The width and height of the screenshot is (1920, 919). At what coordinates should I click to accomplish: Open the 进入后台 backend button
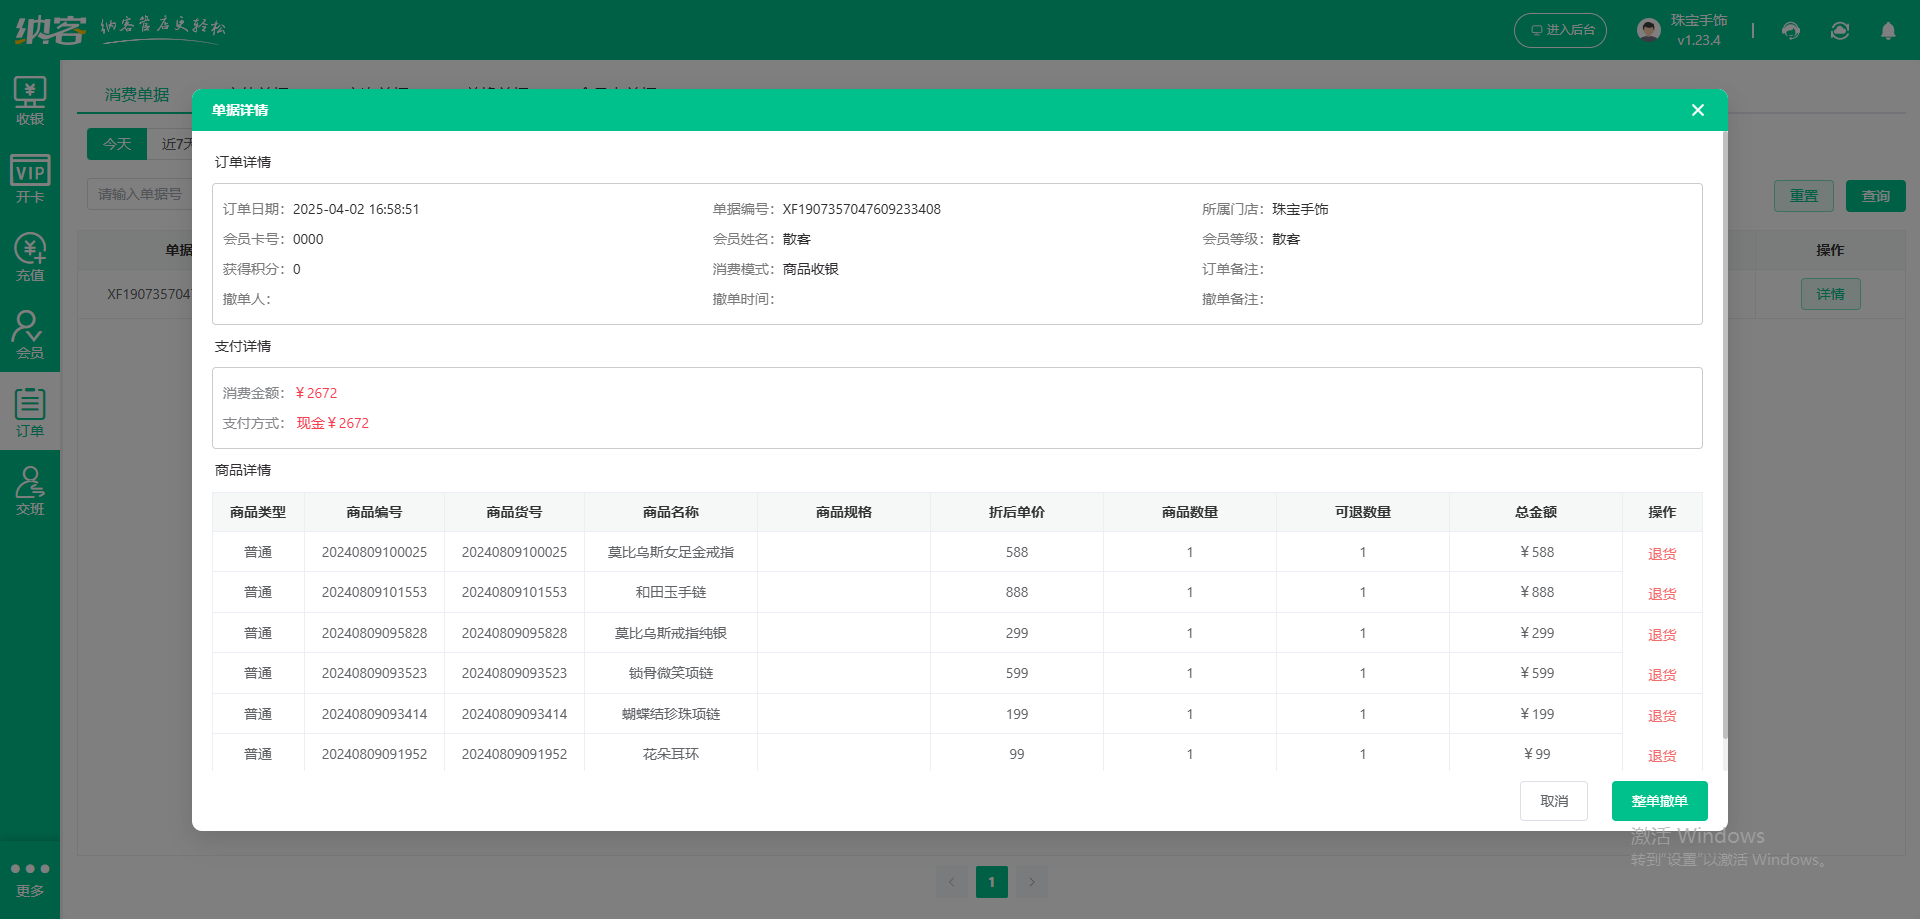(x=1560, y=30)
